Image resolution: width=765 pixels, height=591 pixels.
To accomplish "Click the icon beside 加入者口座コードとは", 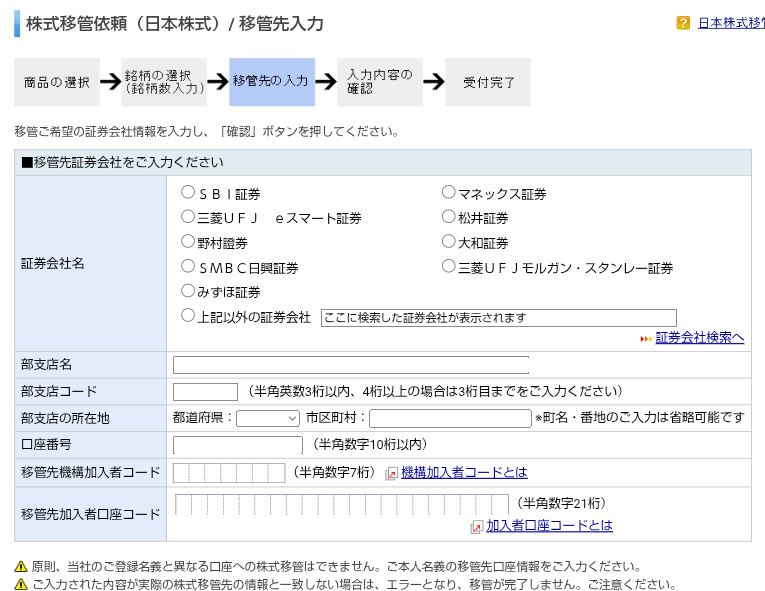I will point(477,526).
